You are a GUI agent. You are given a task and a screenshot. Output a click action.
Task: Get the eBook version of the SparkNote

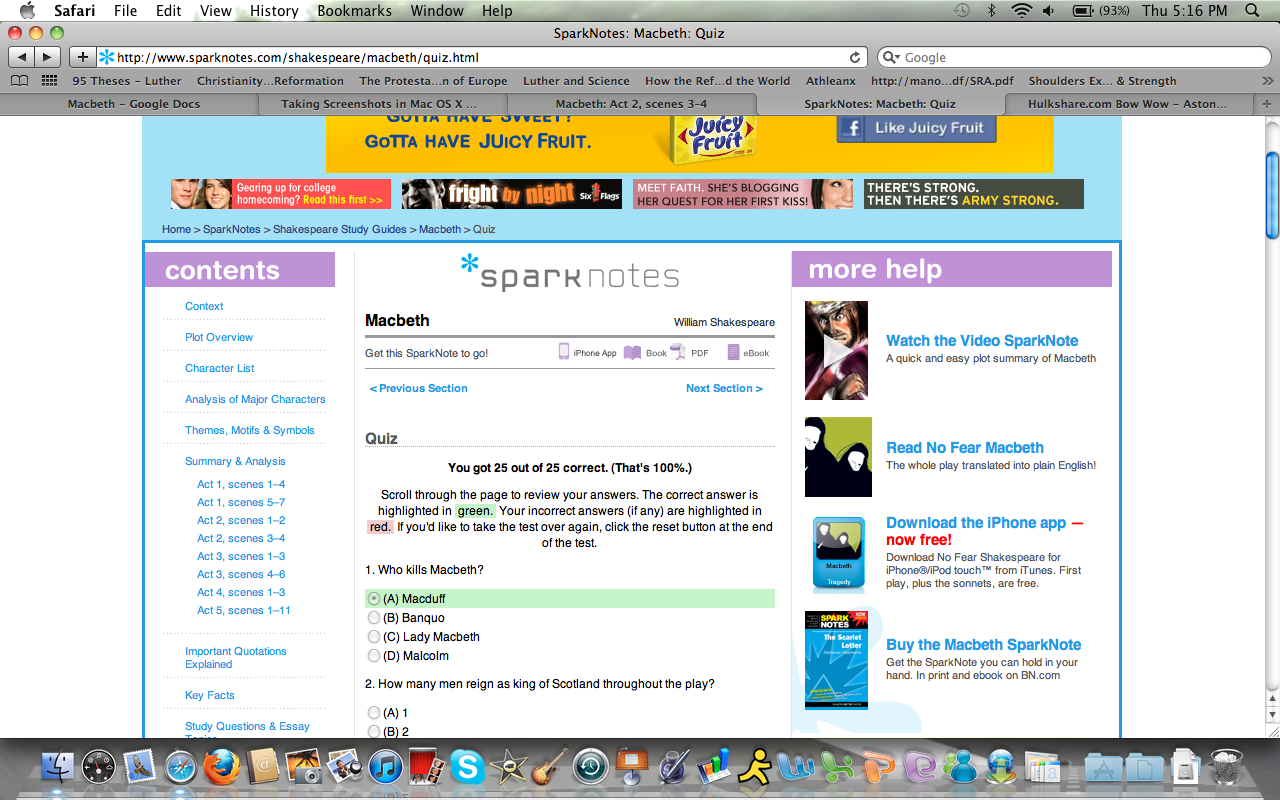tap(748, 352)
